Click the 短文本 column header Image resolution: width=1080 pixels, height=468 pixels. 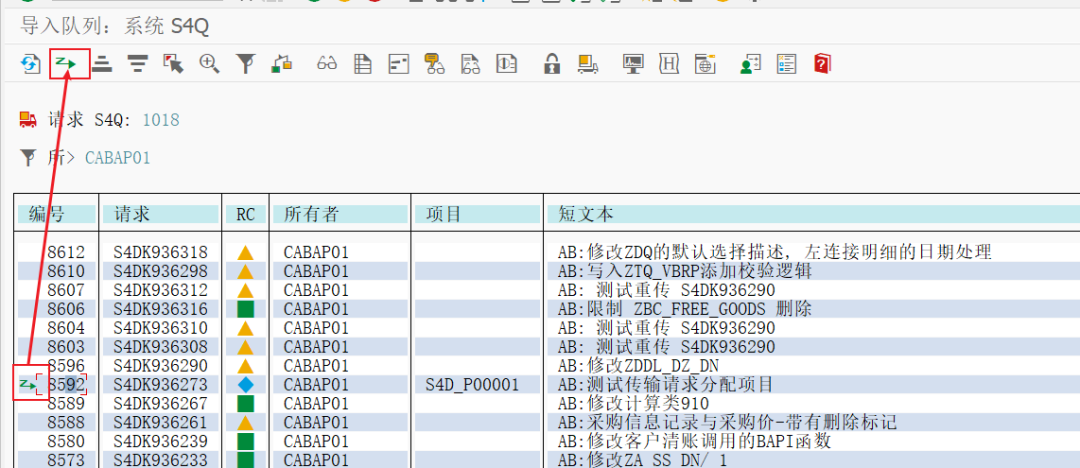[814, 214]
